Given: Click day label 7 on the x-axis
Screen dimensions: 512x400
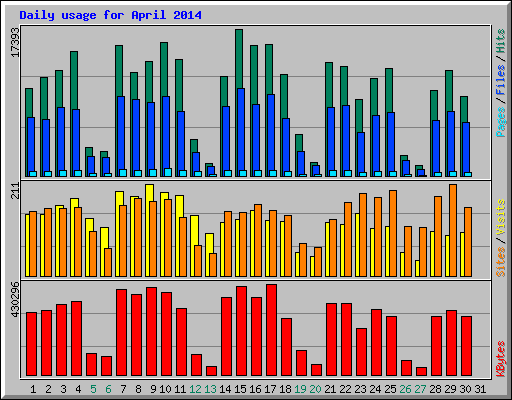Looking at the screenshot, I should [123, 389].
